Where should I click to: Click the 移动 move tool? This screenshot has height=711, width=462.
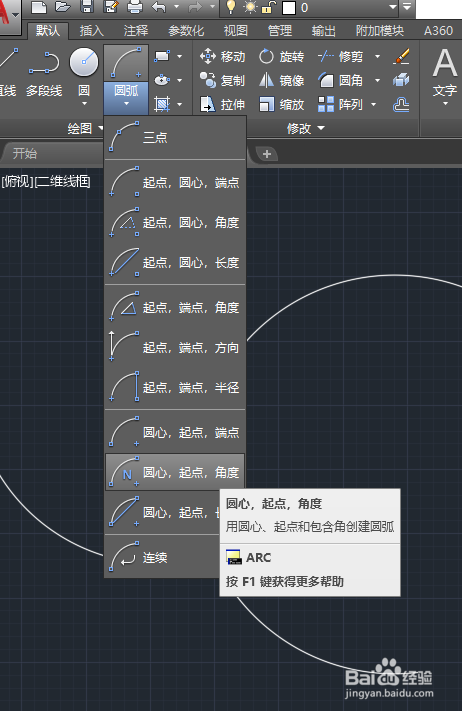pyautogui.click(x=222, y=57)
